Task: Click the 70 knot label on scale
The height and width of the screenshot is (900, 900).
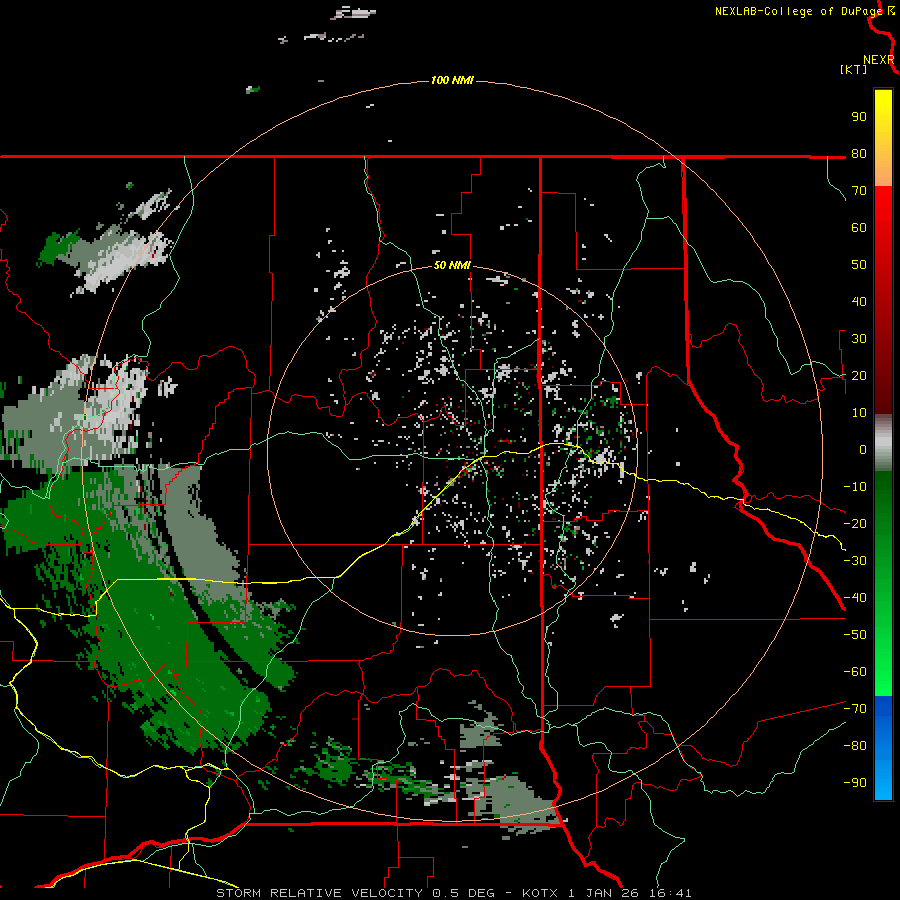Action: pyautogui.click(x=859, y=191)
